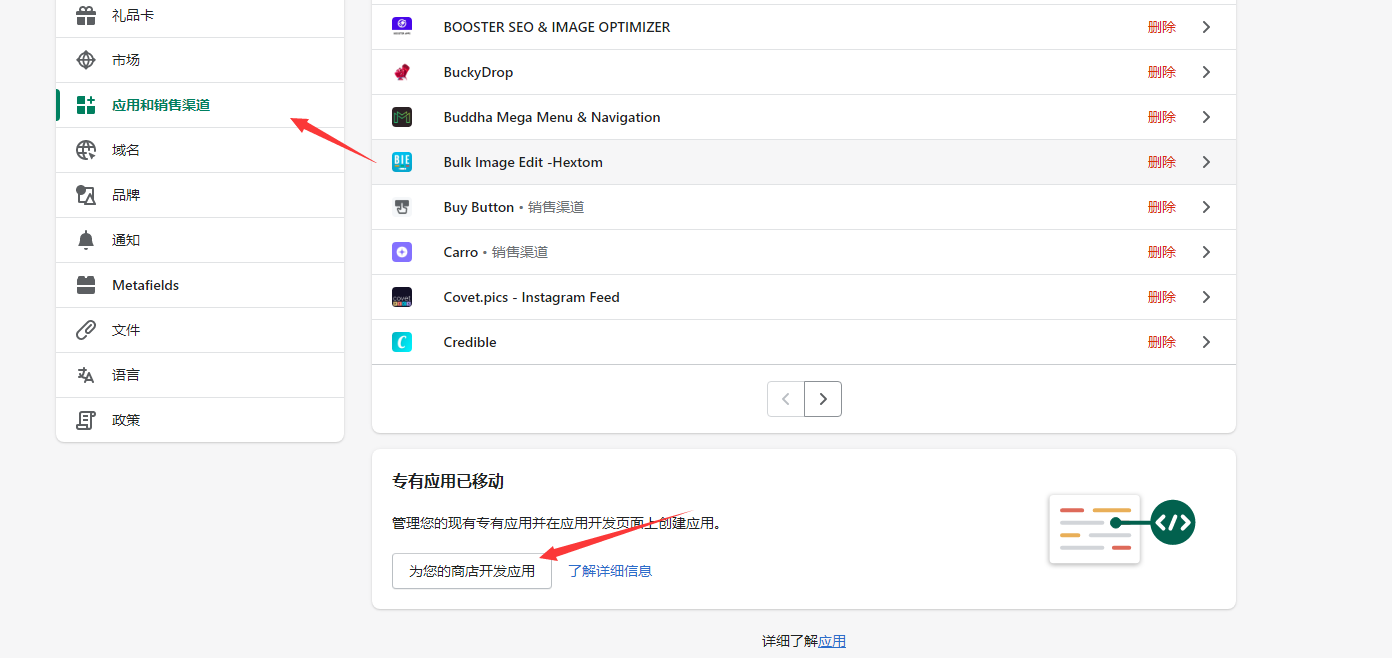1392x658 pixels.
Task: Click the Bulk Image Edit app icon
Action: 402,162
